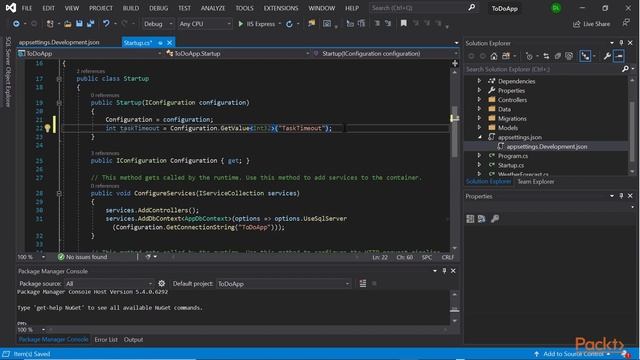Toggle Show All Files in Solution Explorer
Image resolution: width=640 pixels, height=360 pixels.
569,56
